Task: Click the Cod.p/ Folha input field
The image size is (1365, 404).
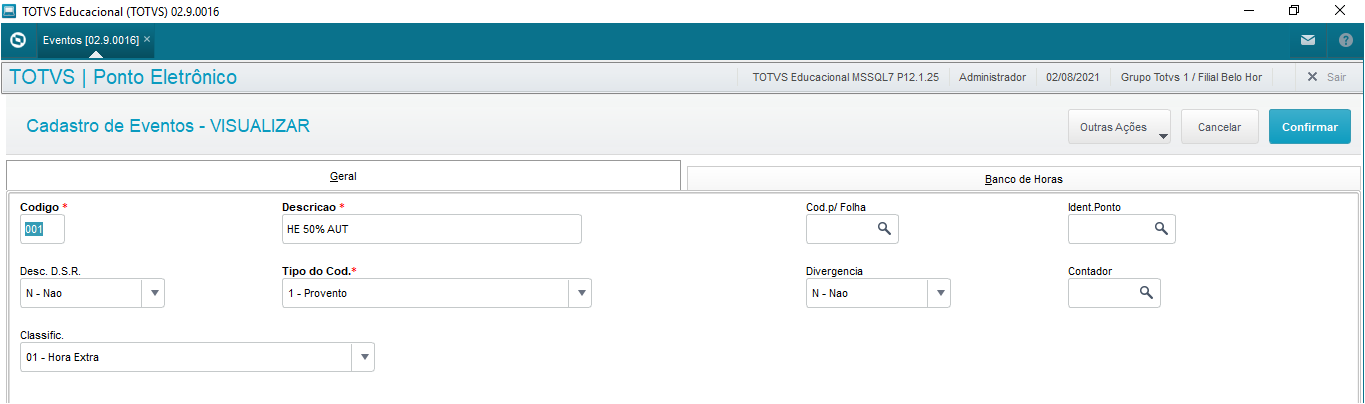Action: (852, 229)
